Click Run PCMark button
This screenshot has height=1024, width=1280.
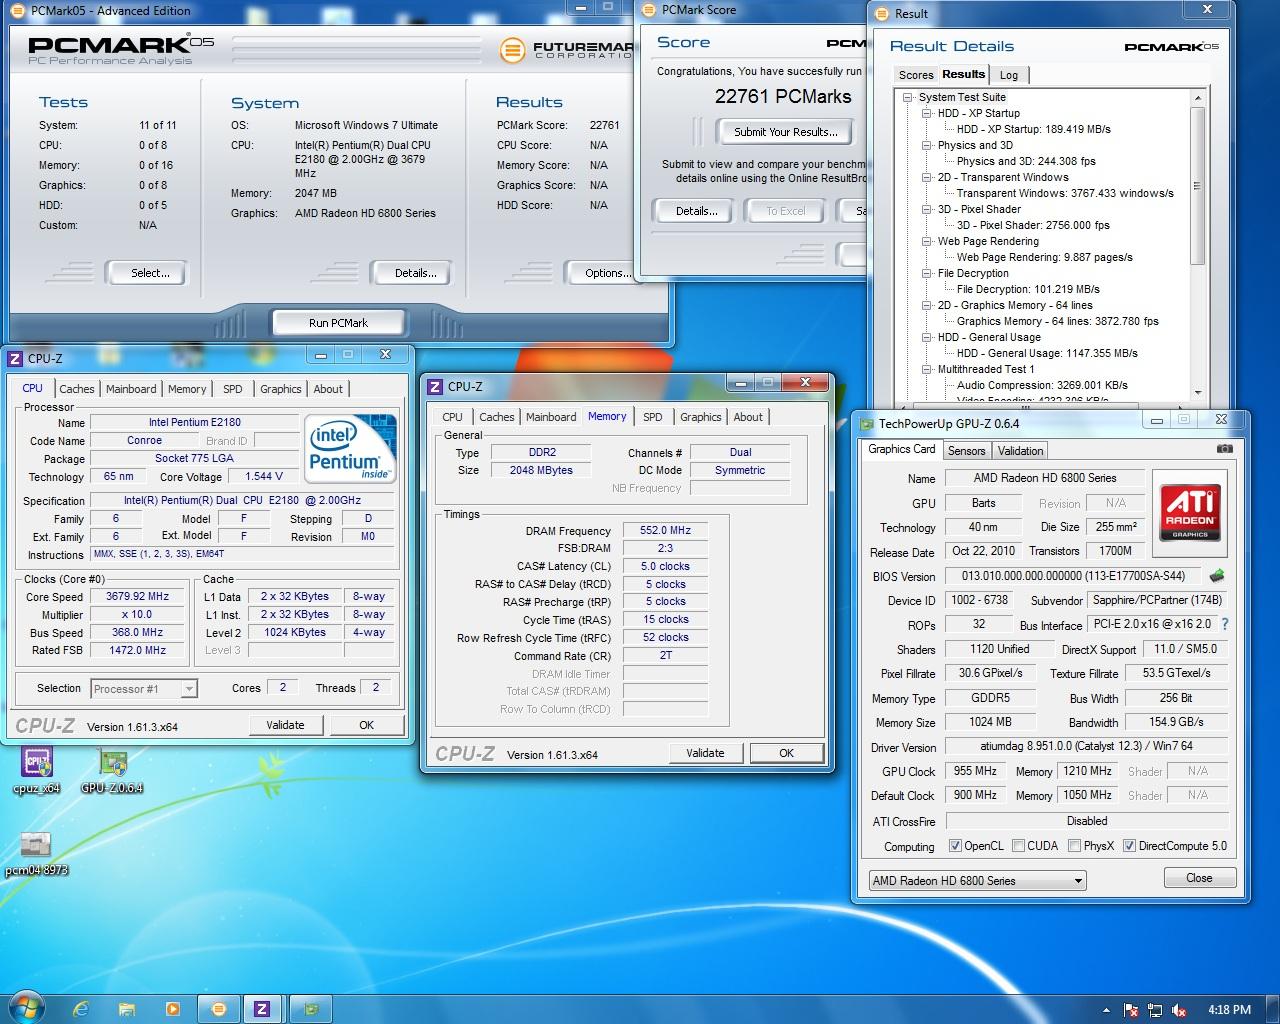pyautogui.click(x=338, y=323)
